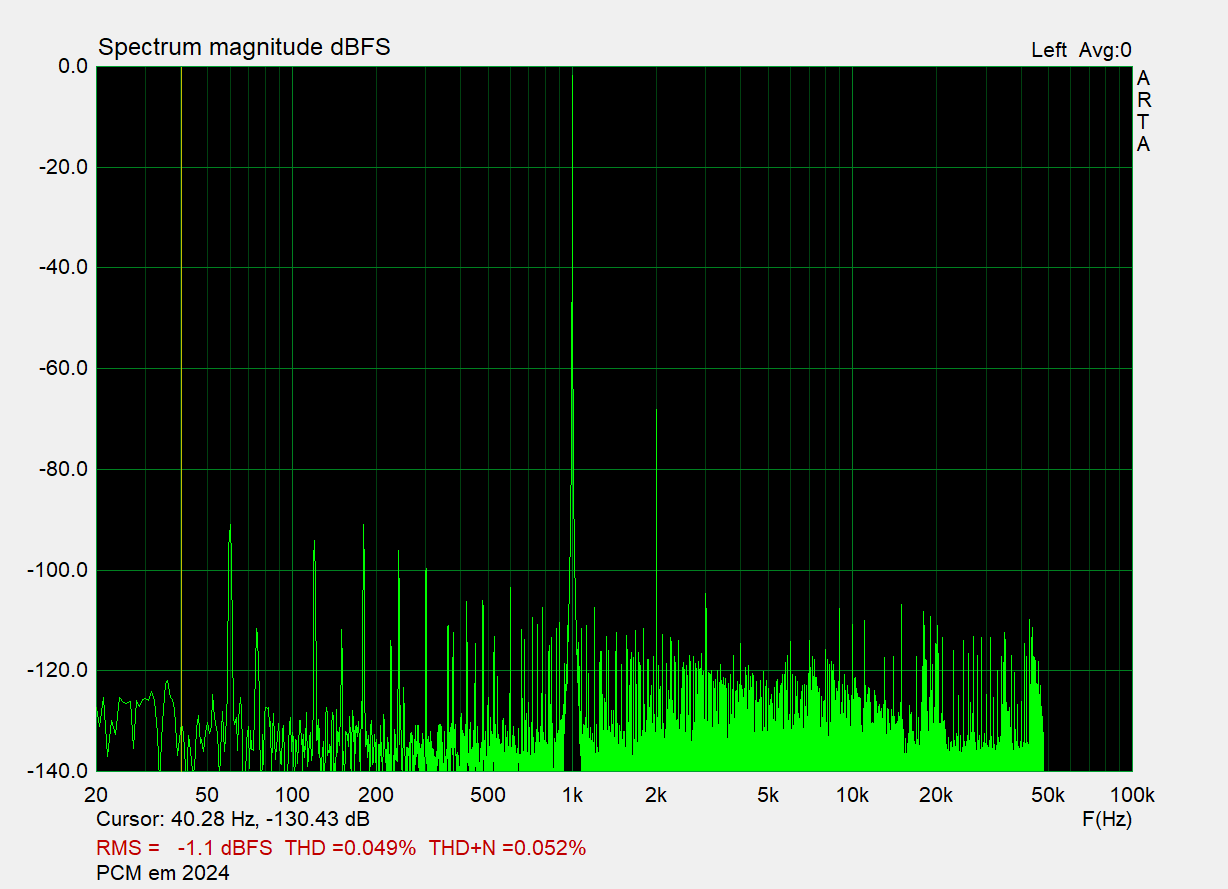Click the 2 kHz second harmonic peak
This screenshot has height=889, width=1228.
coord(656,411)
